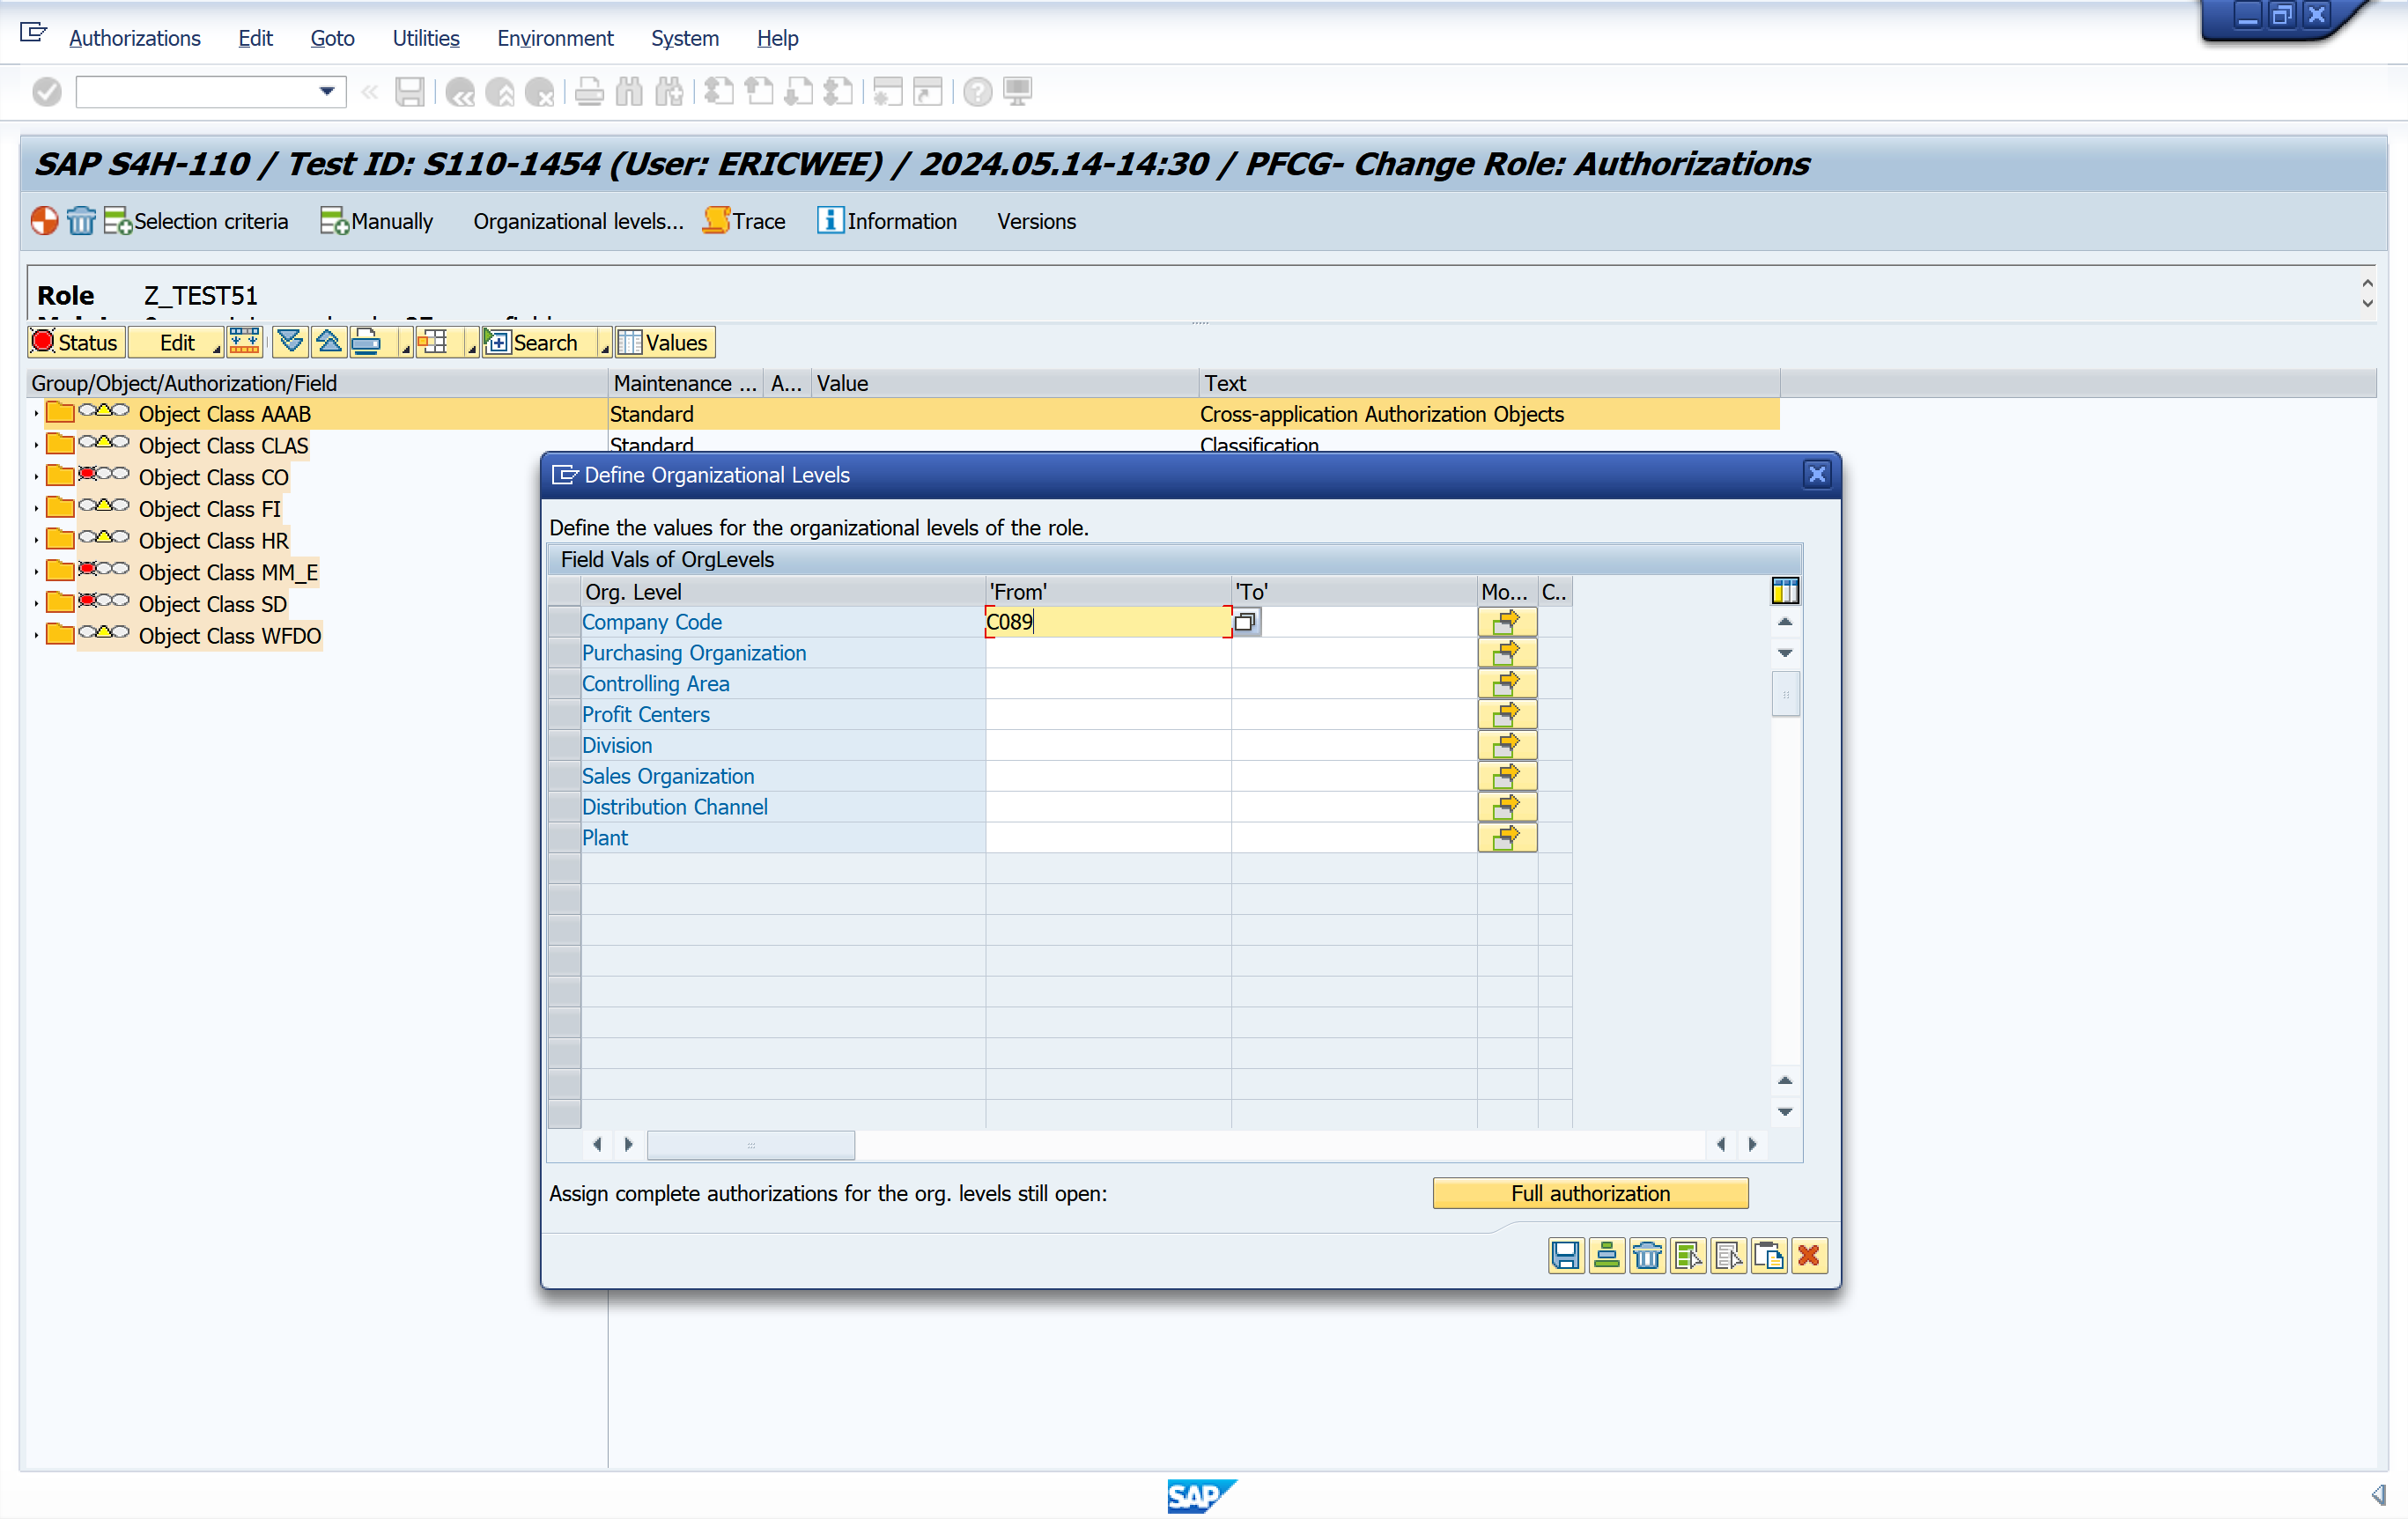Click Organizational levels... button
The width and height of the screenshot is (2408, 1519).
[x=578, y=221]
